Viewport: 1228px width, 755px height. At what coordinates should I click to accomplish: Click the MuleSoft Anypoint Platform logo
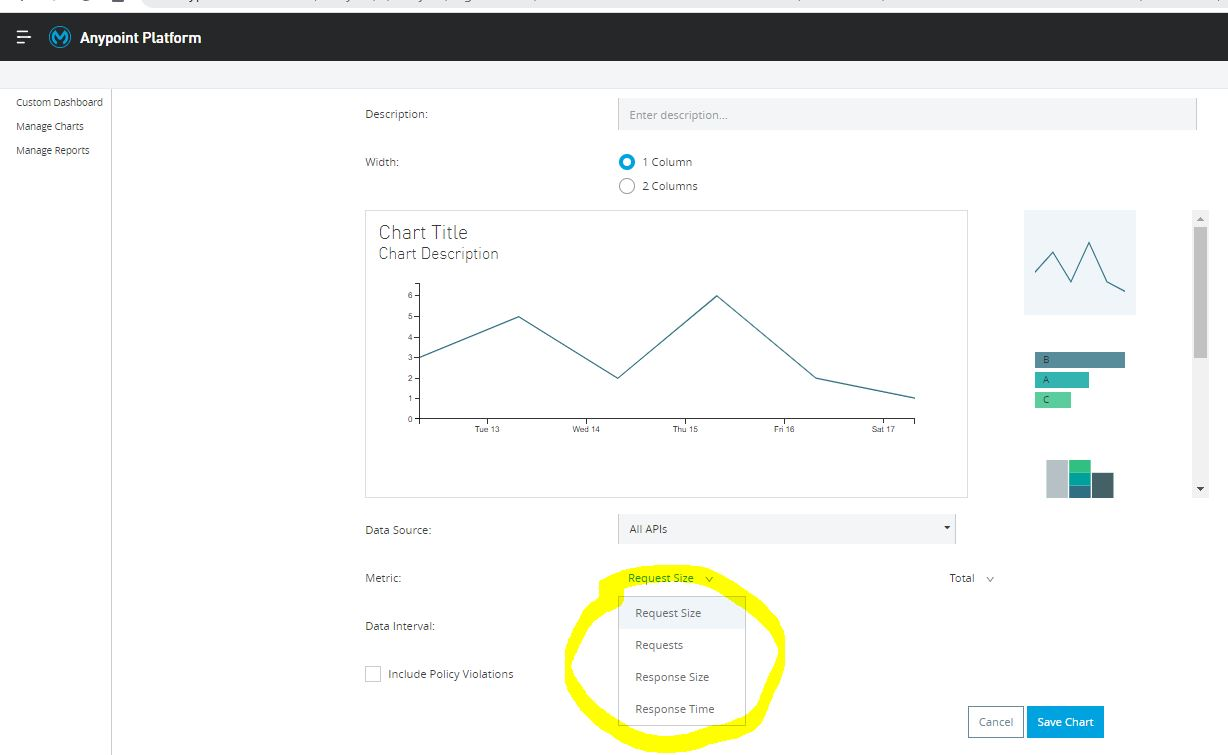pos(60,37)
